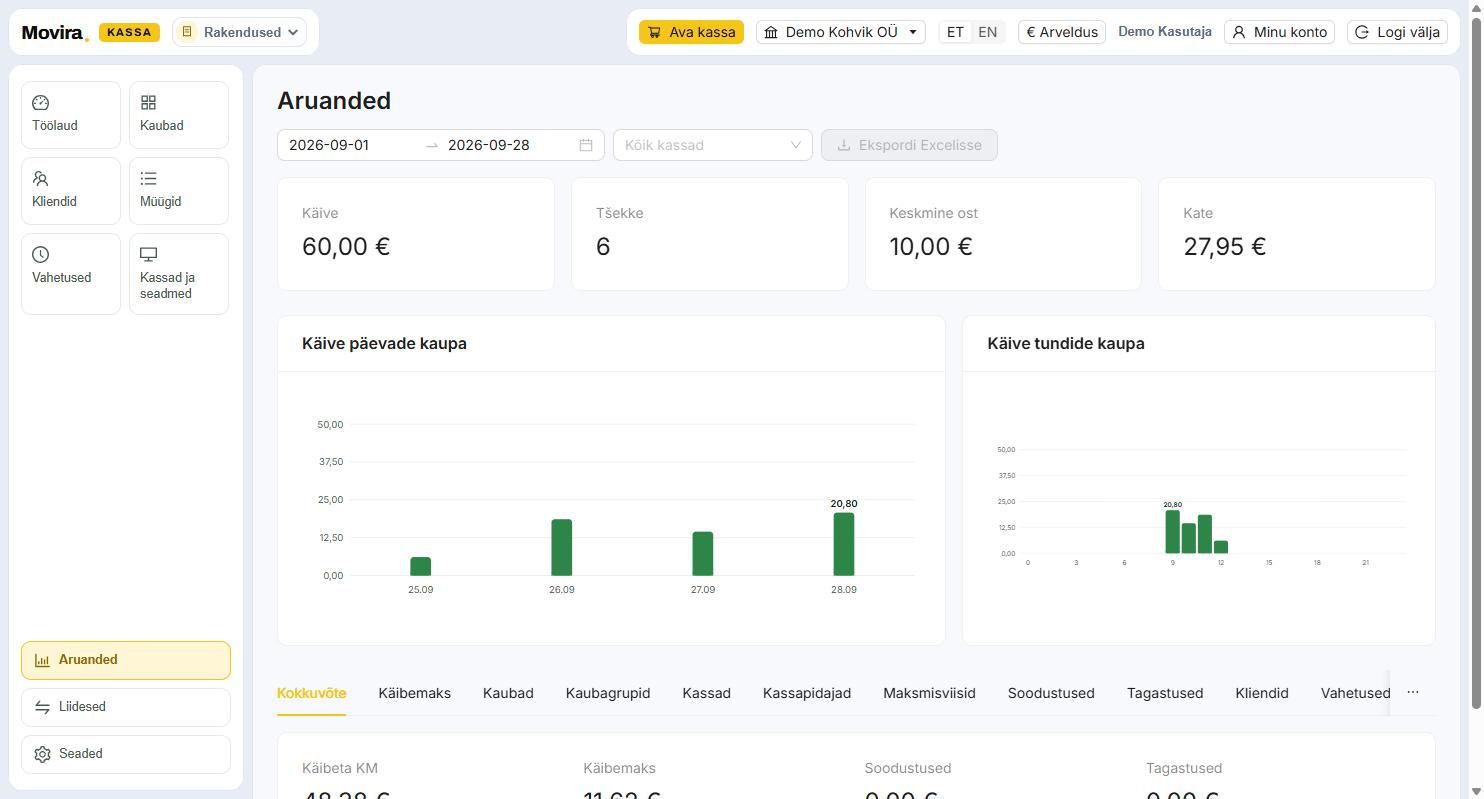Switch to the Käibemaks tab
The width and height of the screenshot is (1484, 799).
[x=414, y=693]
